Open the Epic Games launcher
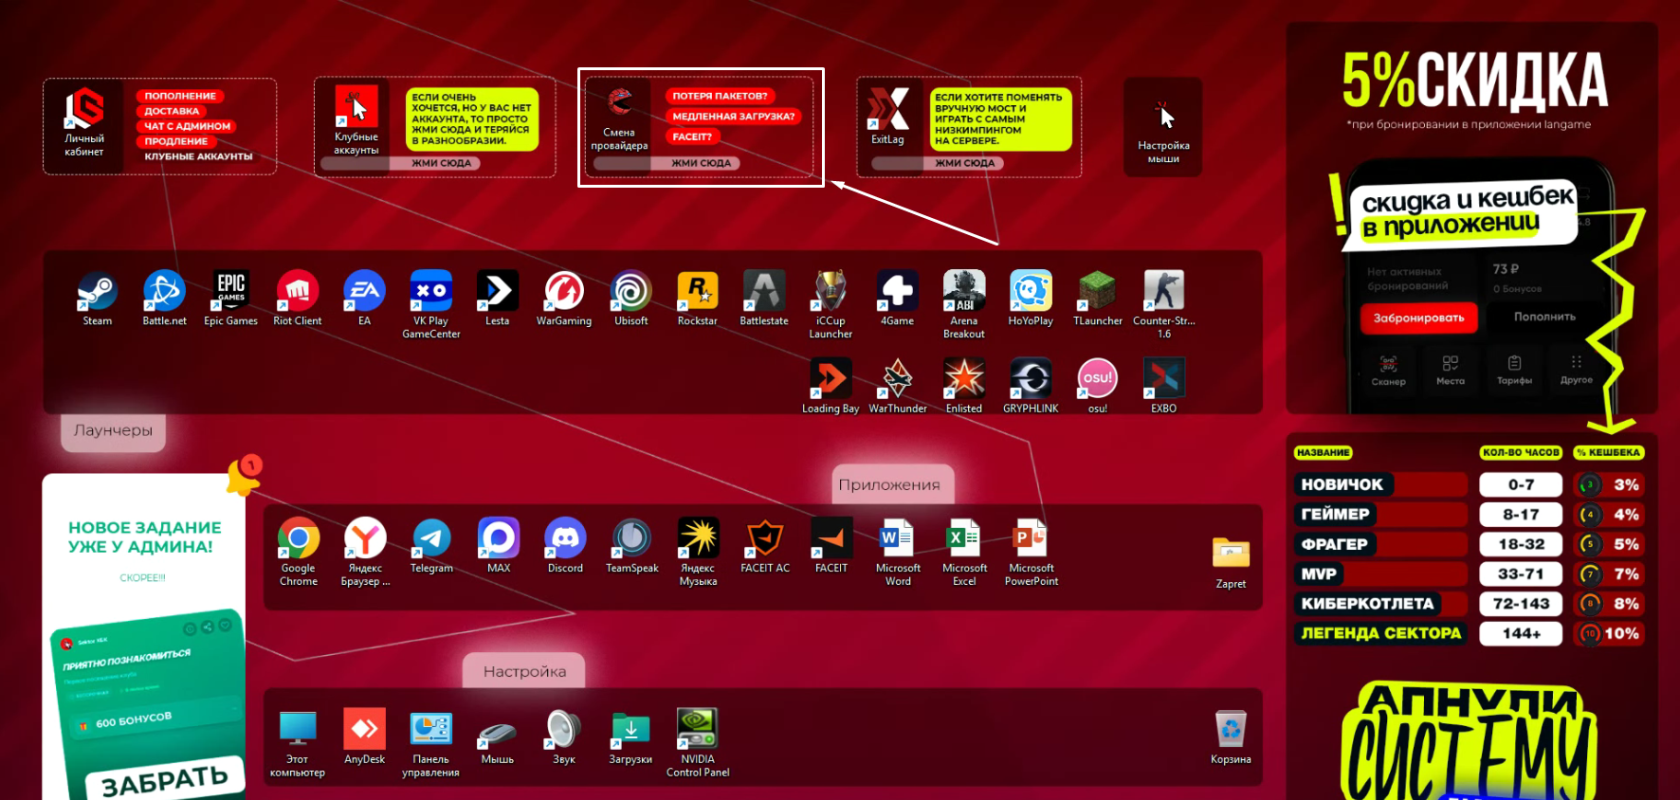 (x=231, y=291)
